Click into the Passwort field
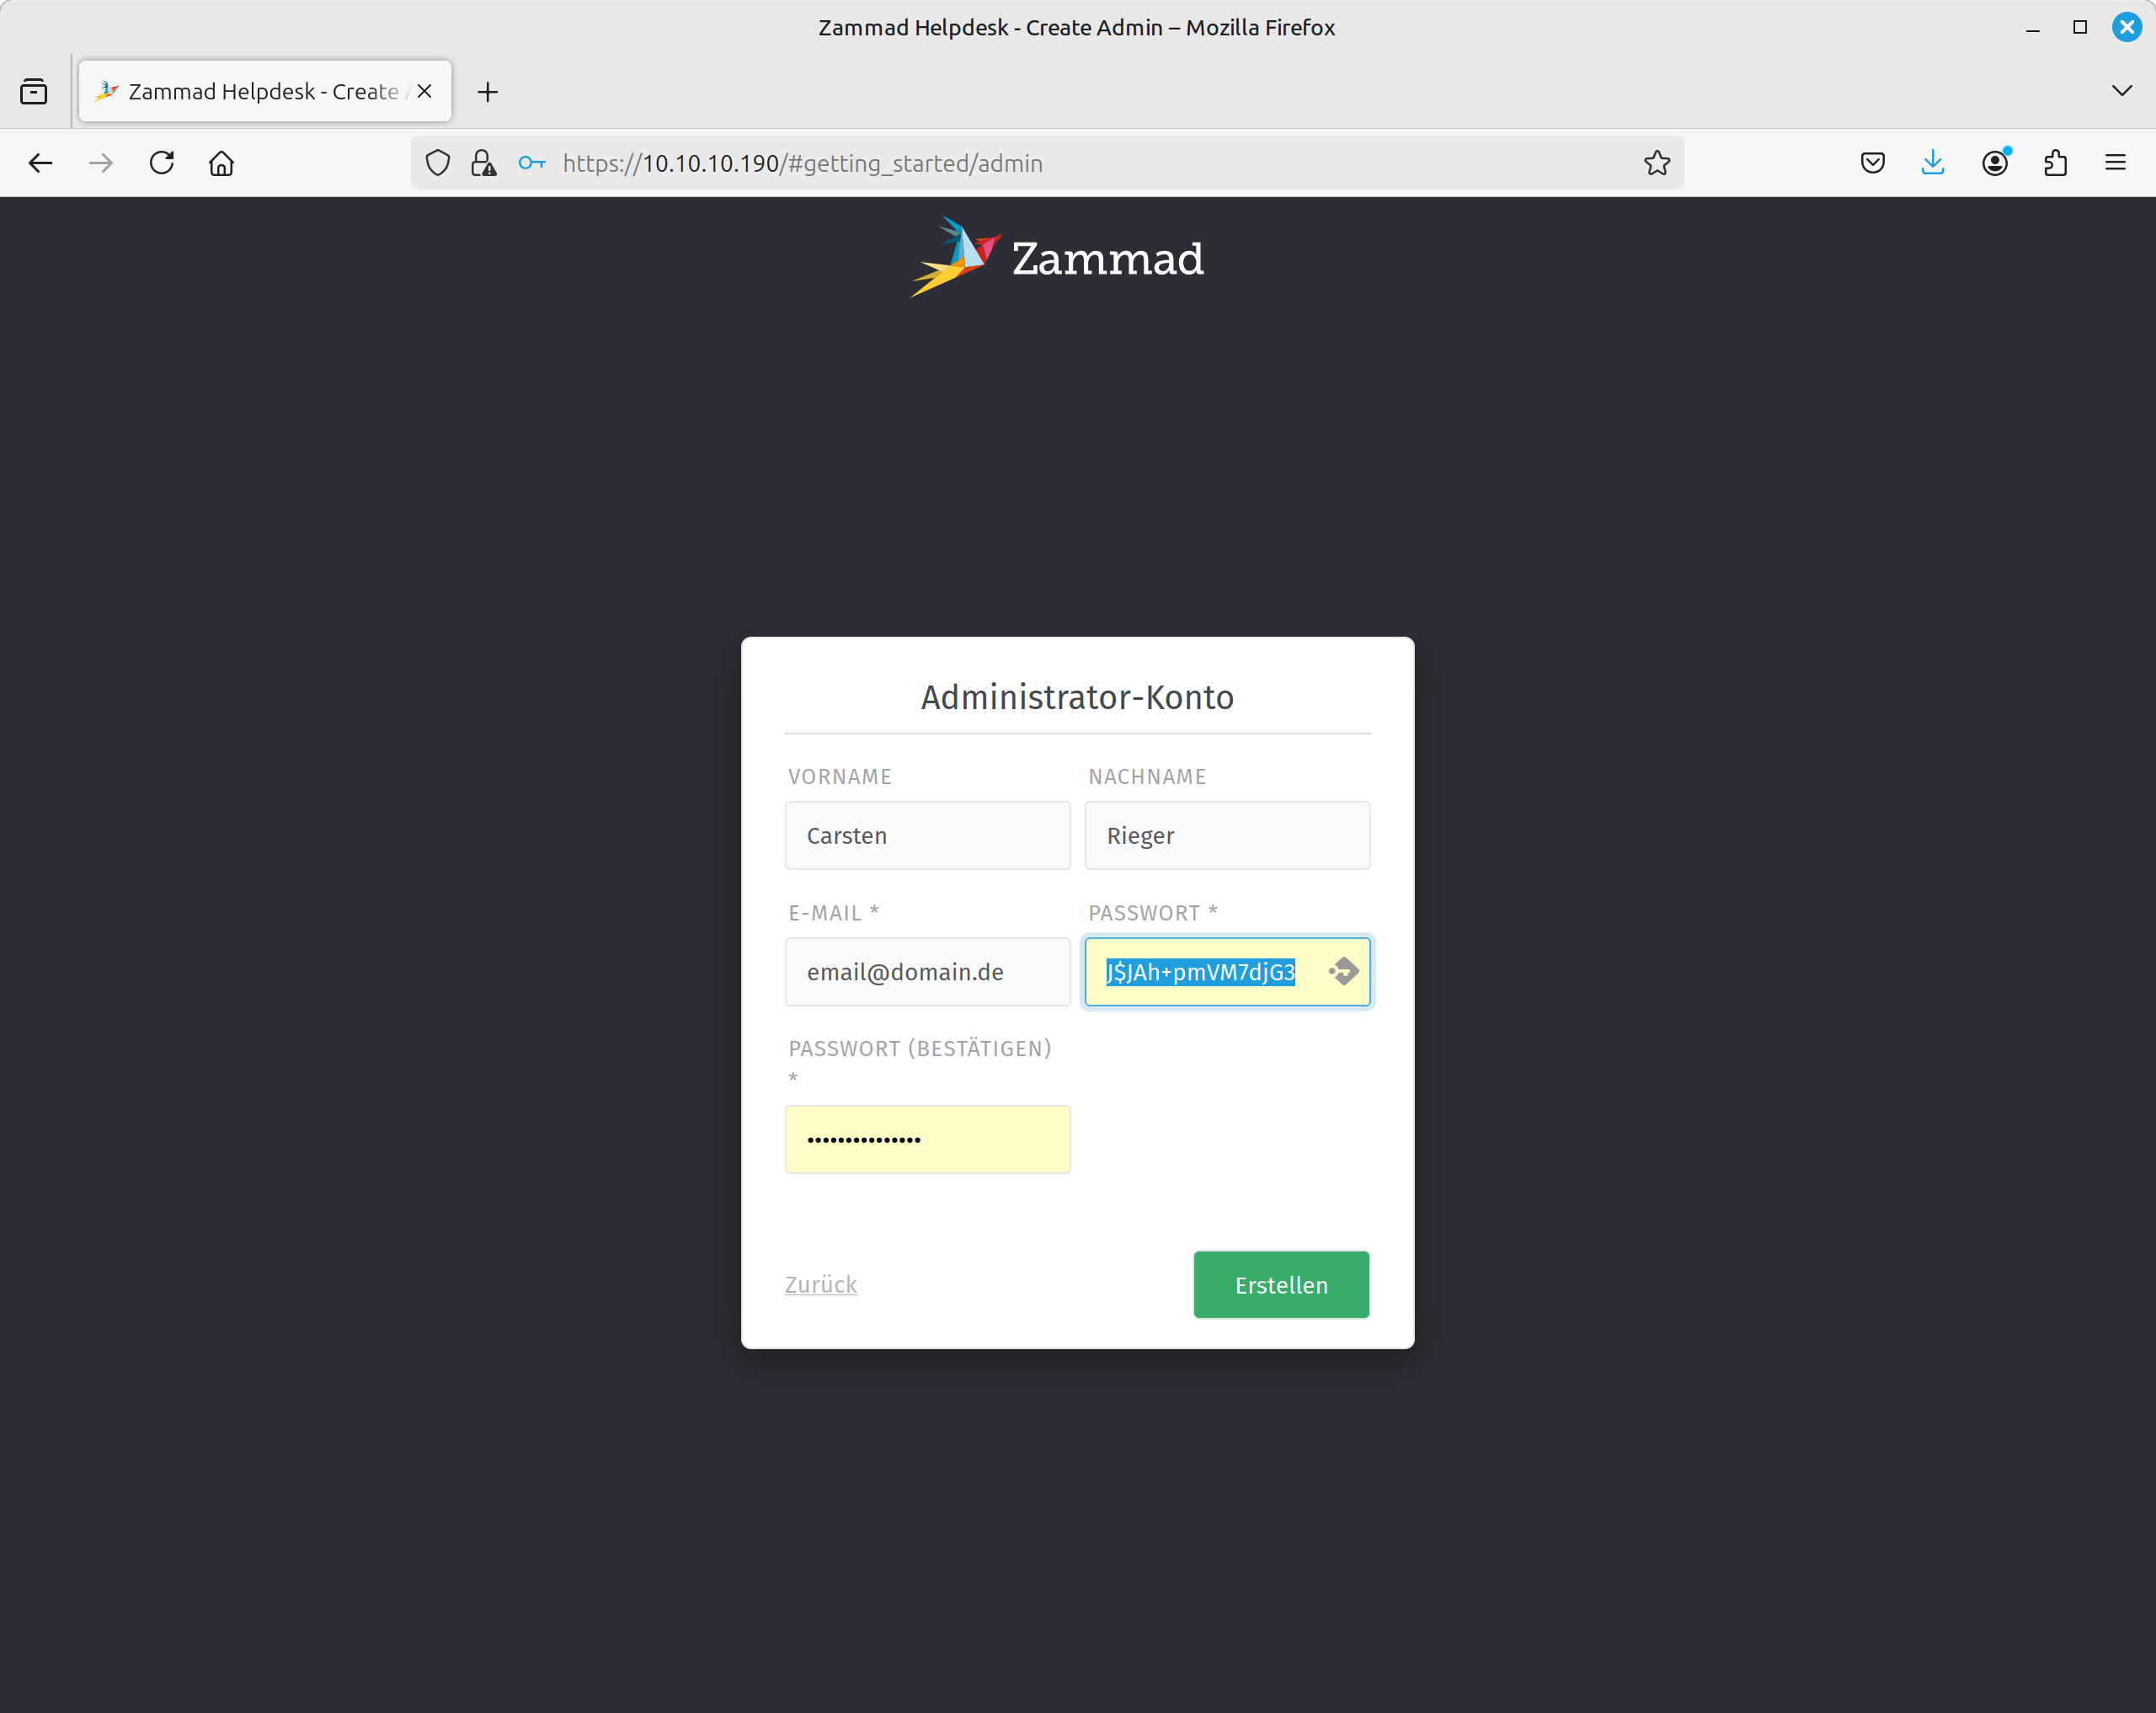This screenshot has height=1713, width=2156. coord(1227,971)
